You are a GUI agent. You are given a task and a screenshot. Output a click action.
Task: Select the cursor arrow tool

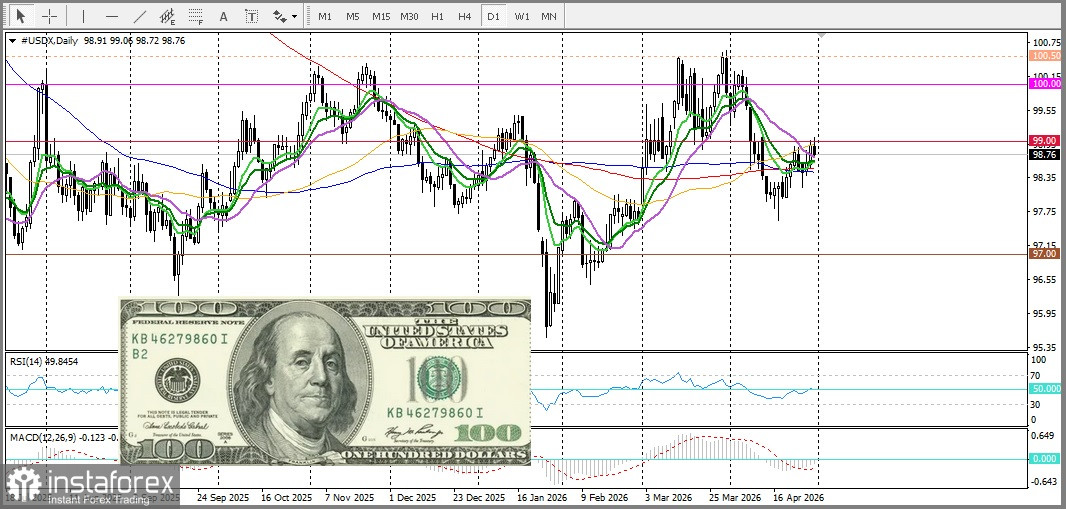point(20,15)
